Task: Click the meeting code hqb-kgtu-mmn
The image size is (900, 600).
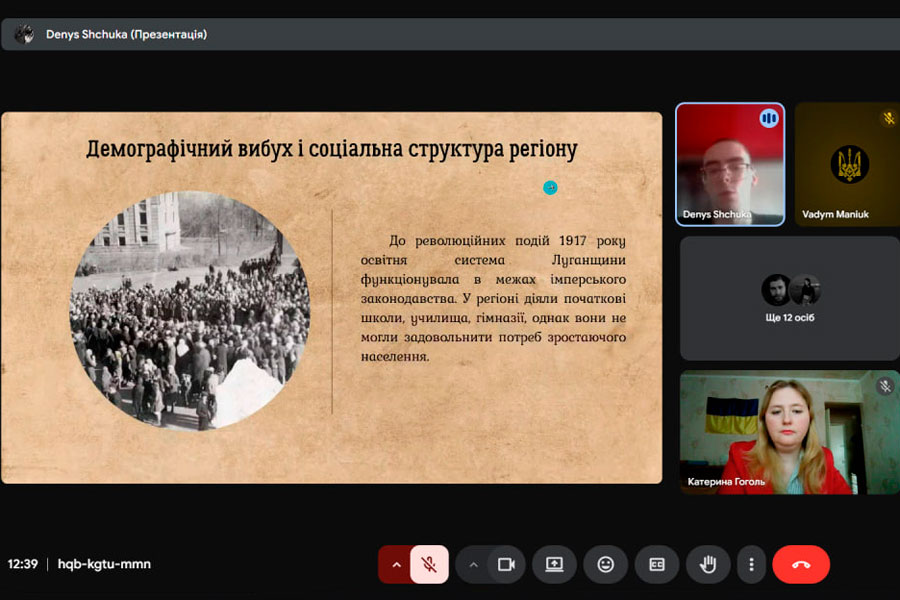Action: pyautogui.click(x=104, y=564)
